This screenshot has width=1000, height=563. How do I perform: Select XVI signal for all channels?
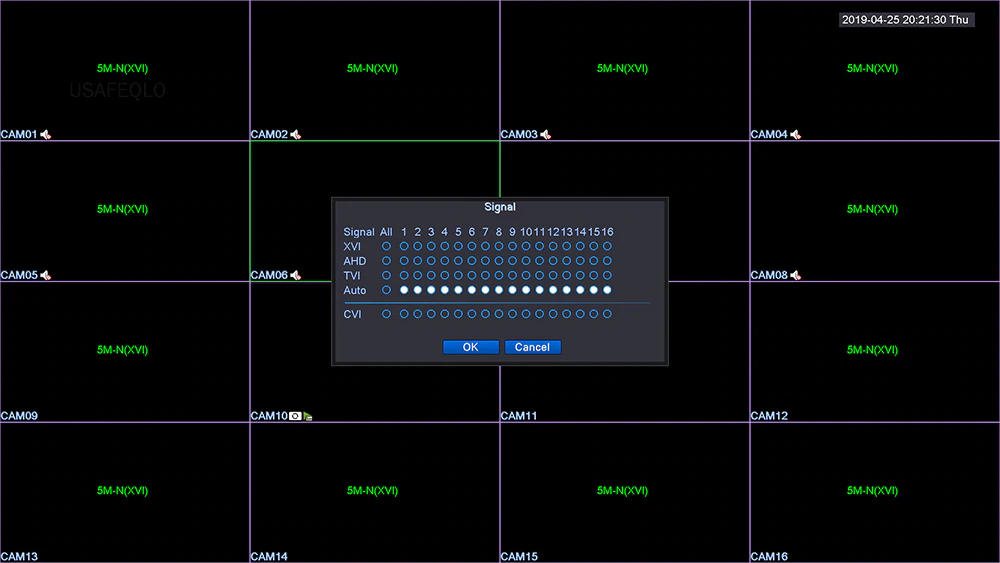point(386,246)
